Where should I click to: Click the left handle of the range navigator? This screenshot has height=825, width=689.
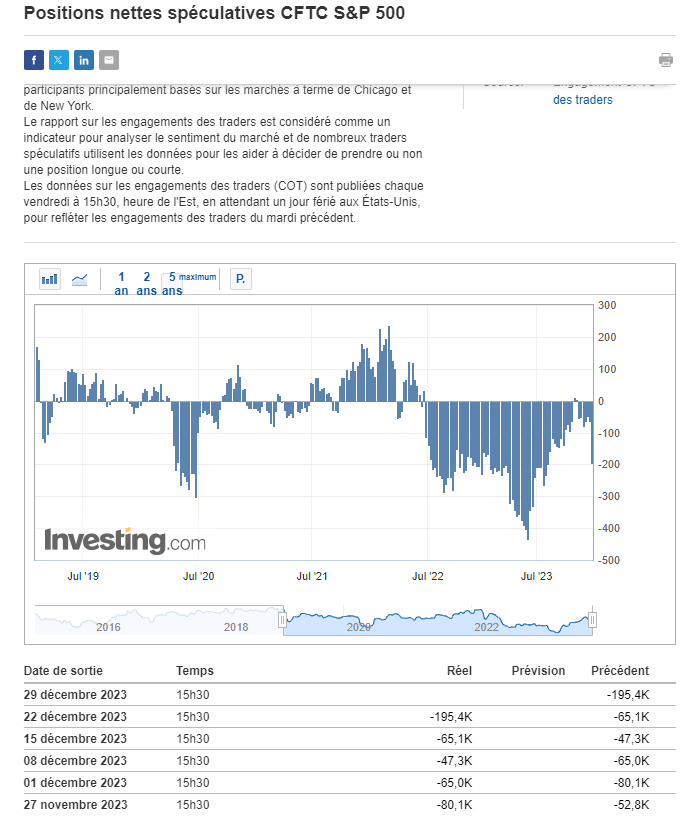point(282,621)
